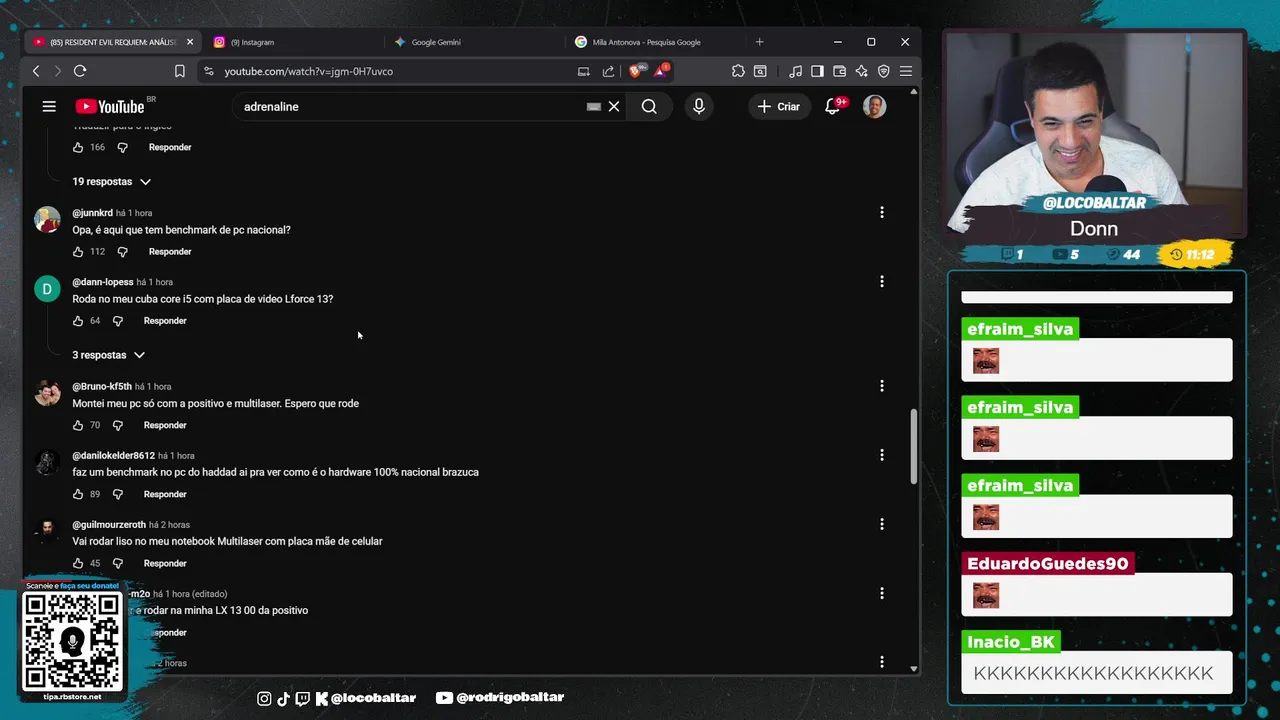The width and height of the screenshot is (1280, 720).
Task: Open the share icon in address bar
Action: coord(608,71)
